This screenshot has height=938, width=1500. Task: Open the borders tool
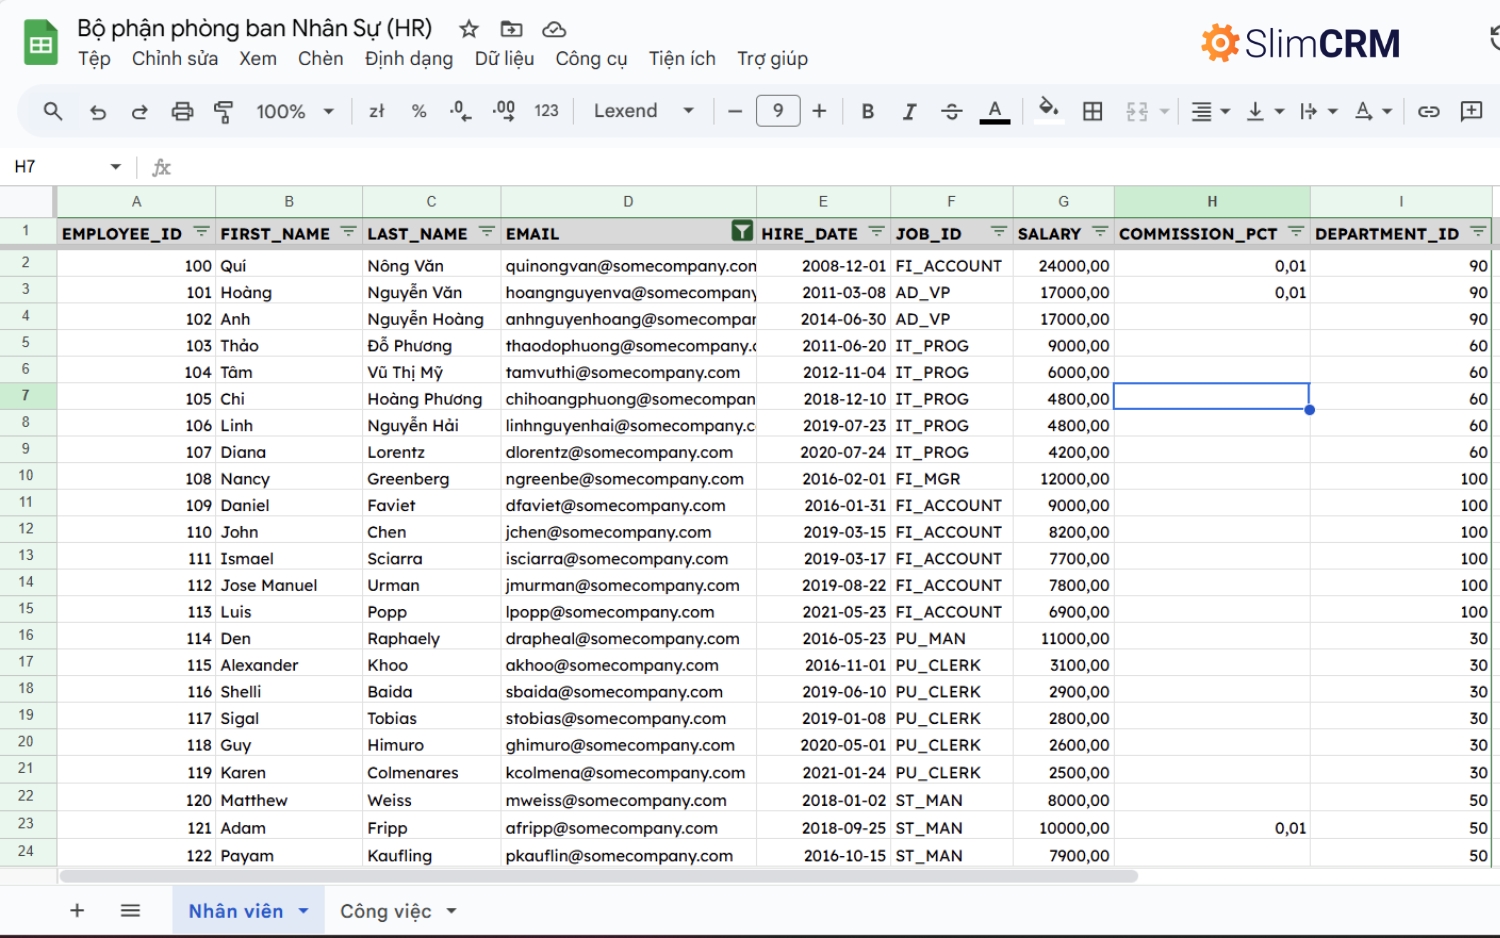[x=1093, y=111]
